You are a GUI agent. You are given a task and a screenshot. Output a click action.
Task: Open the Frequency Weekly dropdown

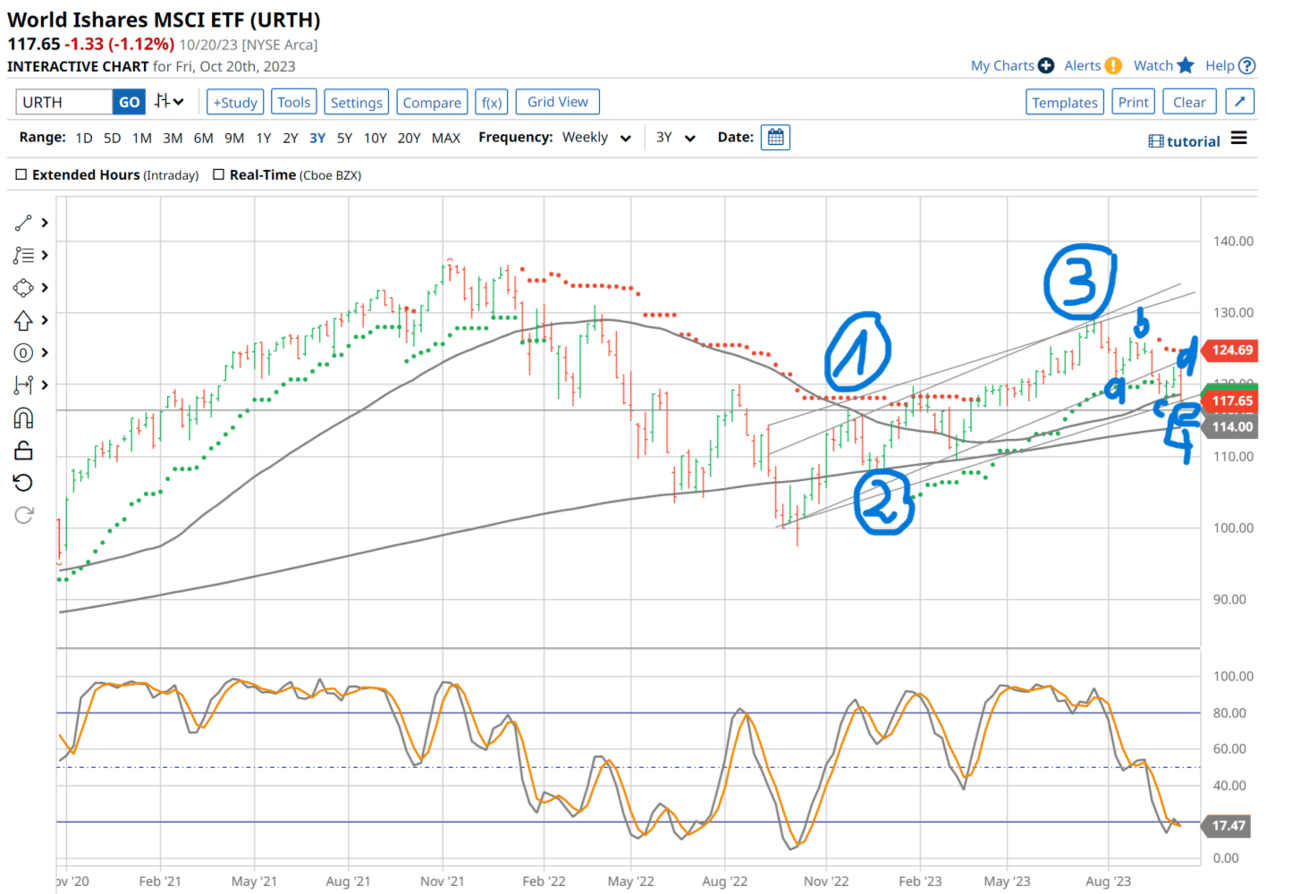tap(597, 138)
